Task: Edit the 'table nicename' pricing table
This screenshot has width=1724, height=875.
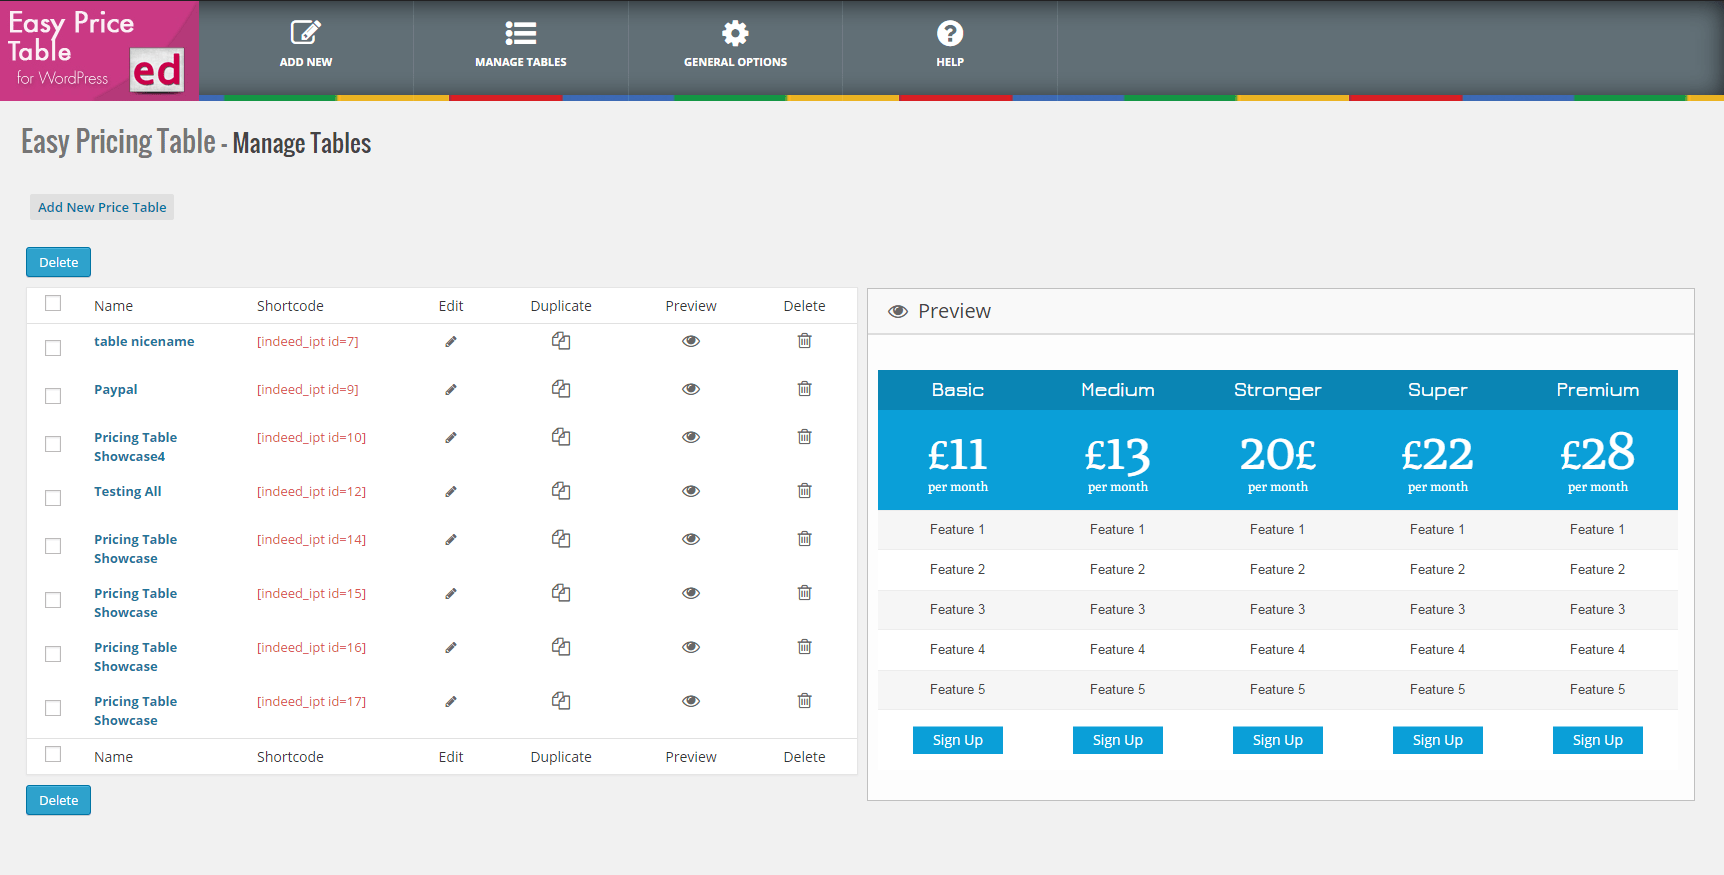Action: pos(451,342)
